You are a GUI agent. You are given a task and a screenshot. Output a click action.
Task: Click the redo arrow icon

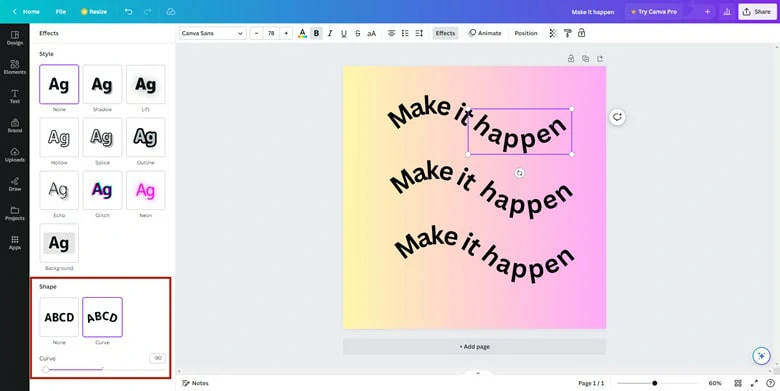pyautogui.click(x=147, y=11)
